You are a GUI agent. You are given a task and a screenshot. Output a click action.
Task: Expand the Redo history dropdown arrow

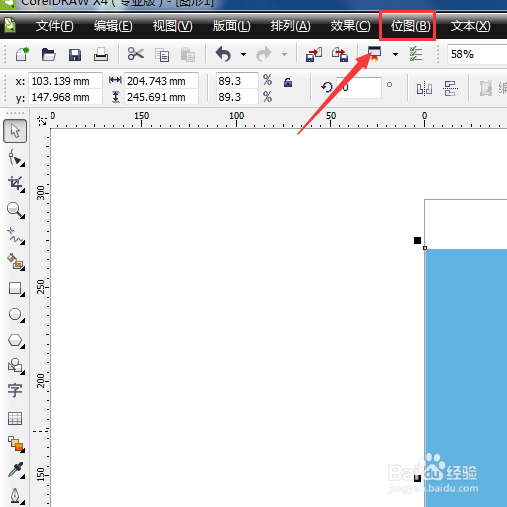point(284,54)
